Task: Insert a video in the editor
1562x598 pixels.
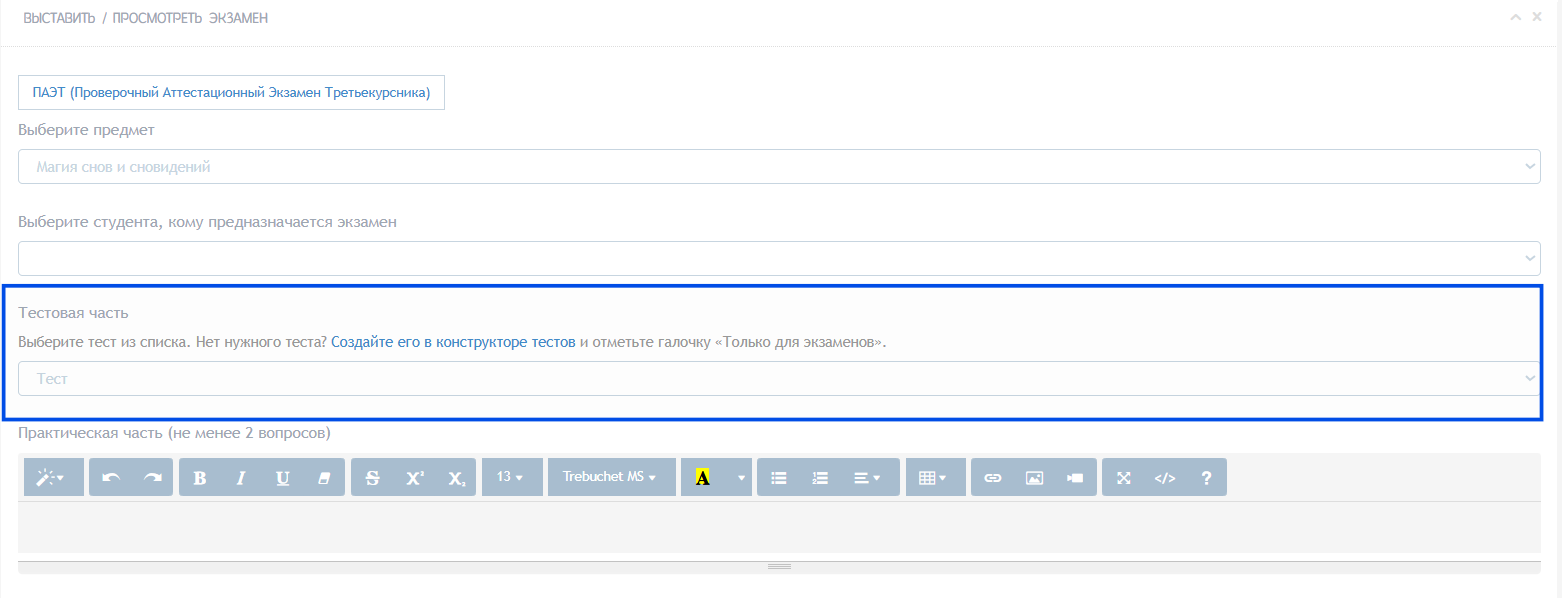Action: (x=1075, y=477)
